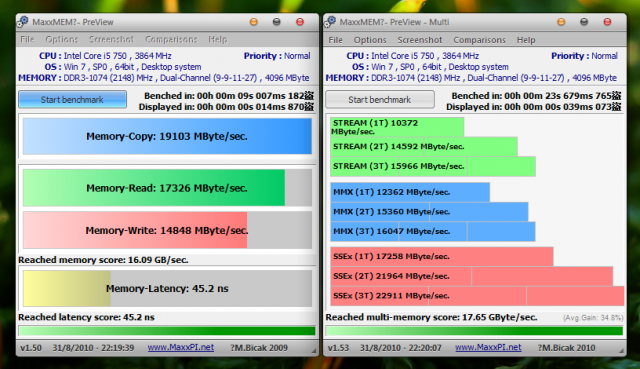Viewport: 640px width, 369px height.
Task: Click 'Reached multi-memory score: 17.65 GByte/sec.' text
Action: (x=431, y=317)
